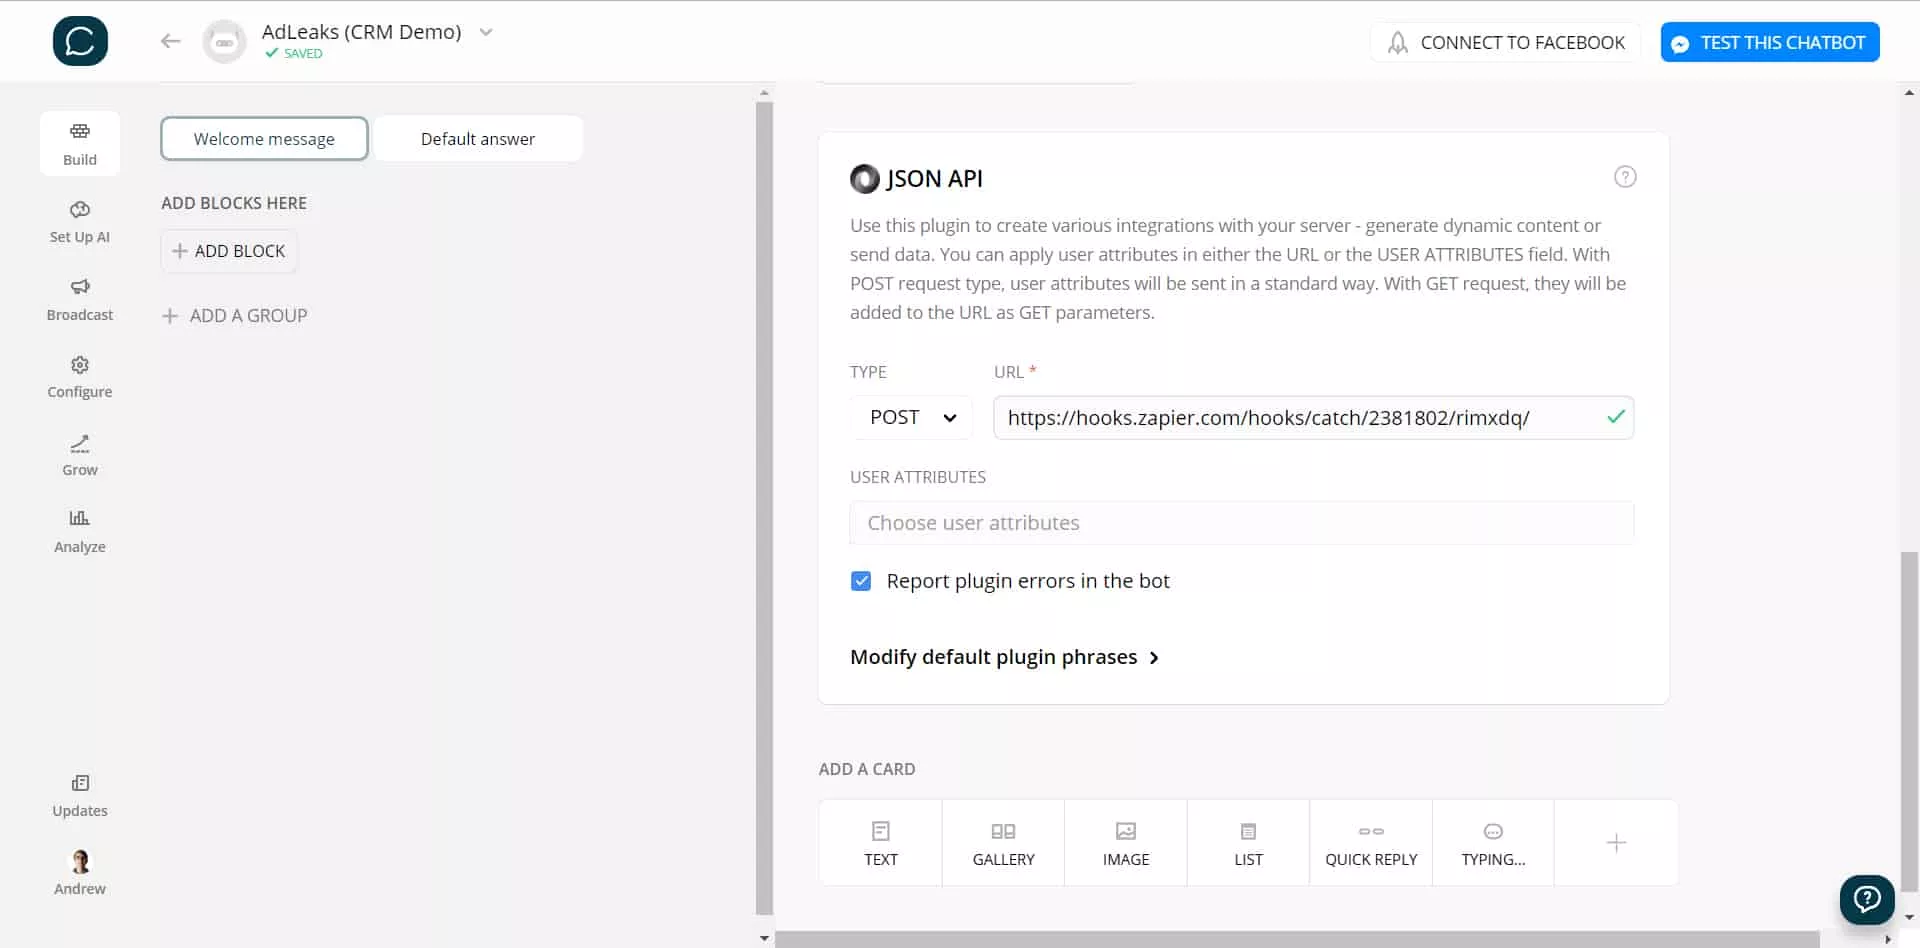Screen dimensions: 1920x948
Task: Click the JSON API heading
Action: 934,179
